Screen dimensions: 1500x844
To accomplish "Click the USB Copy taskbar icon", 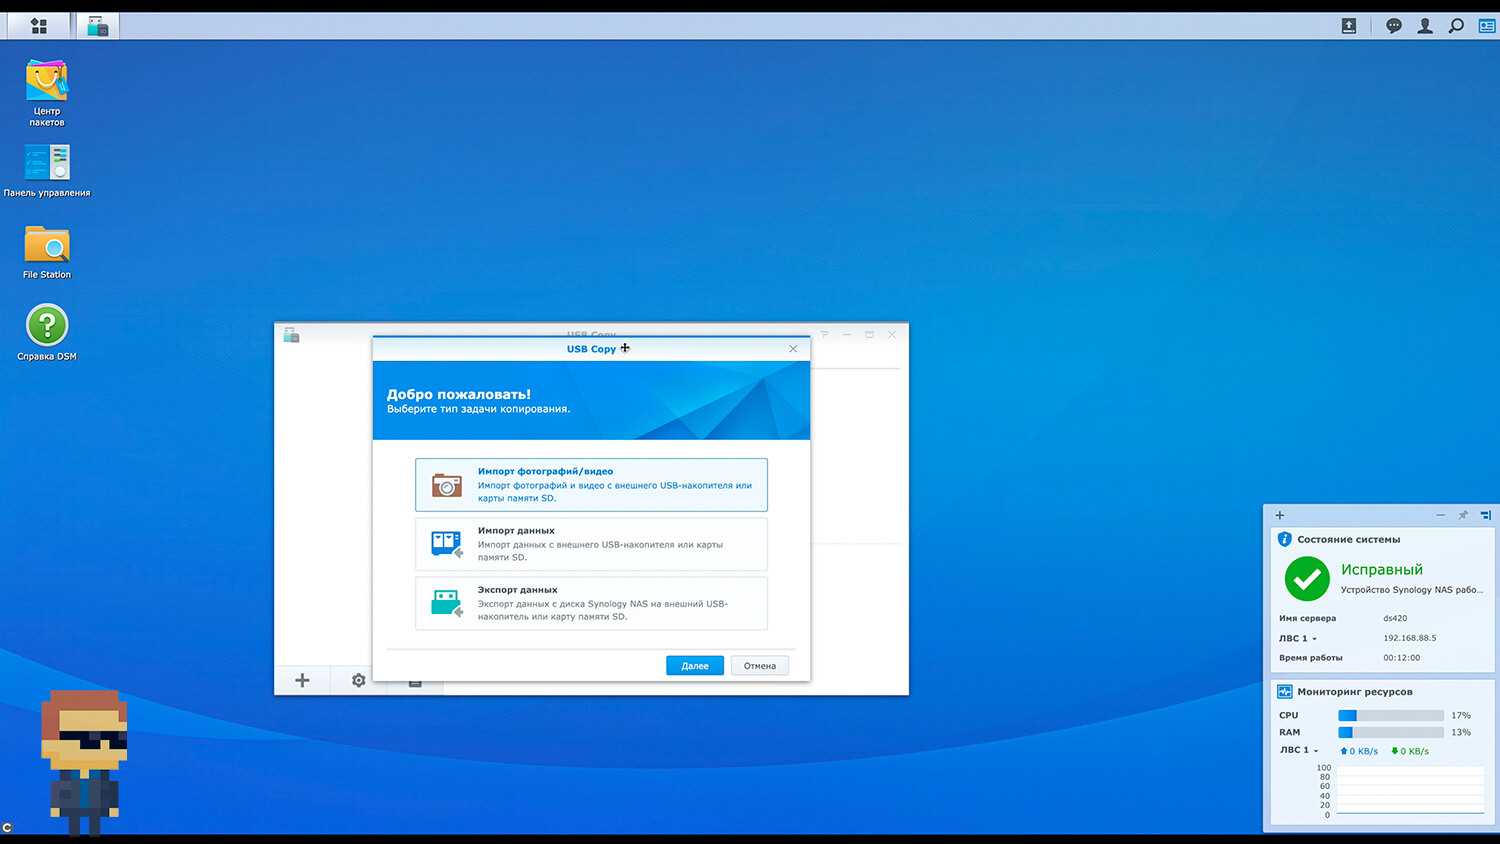I will [97, 26].
